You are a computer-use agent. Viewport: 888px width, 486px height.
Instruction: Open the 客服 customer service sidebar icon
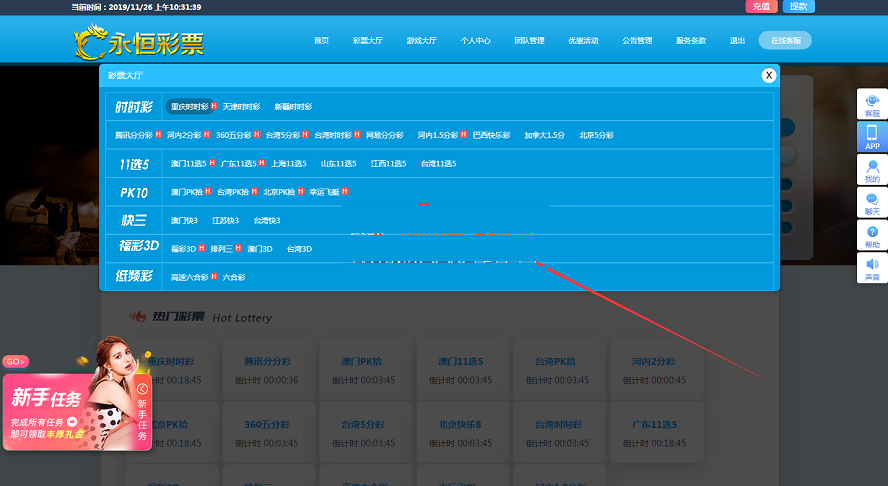click(x=872, y=105)
